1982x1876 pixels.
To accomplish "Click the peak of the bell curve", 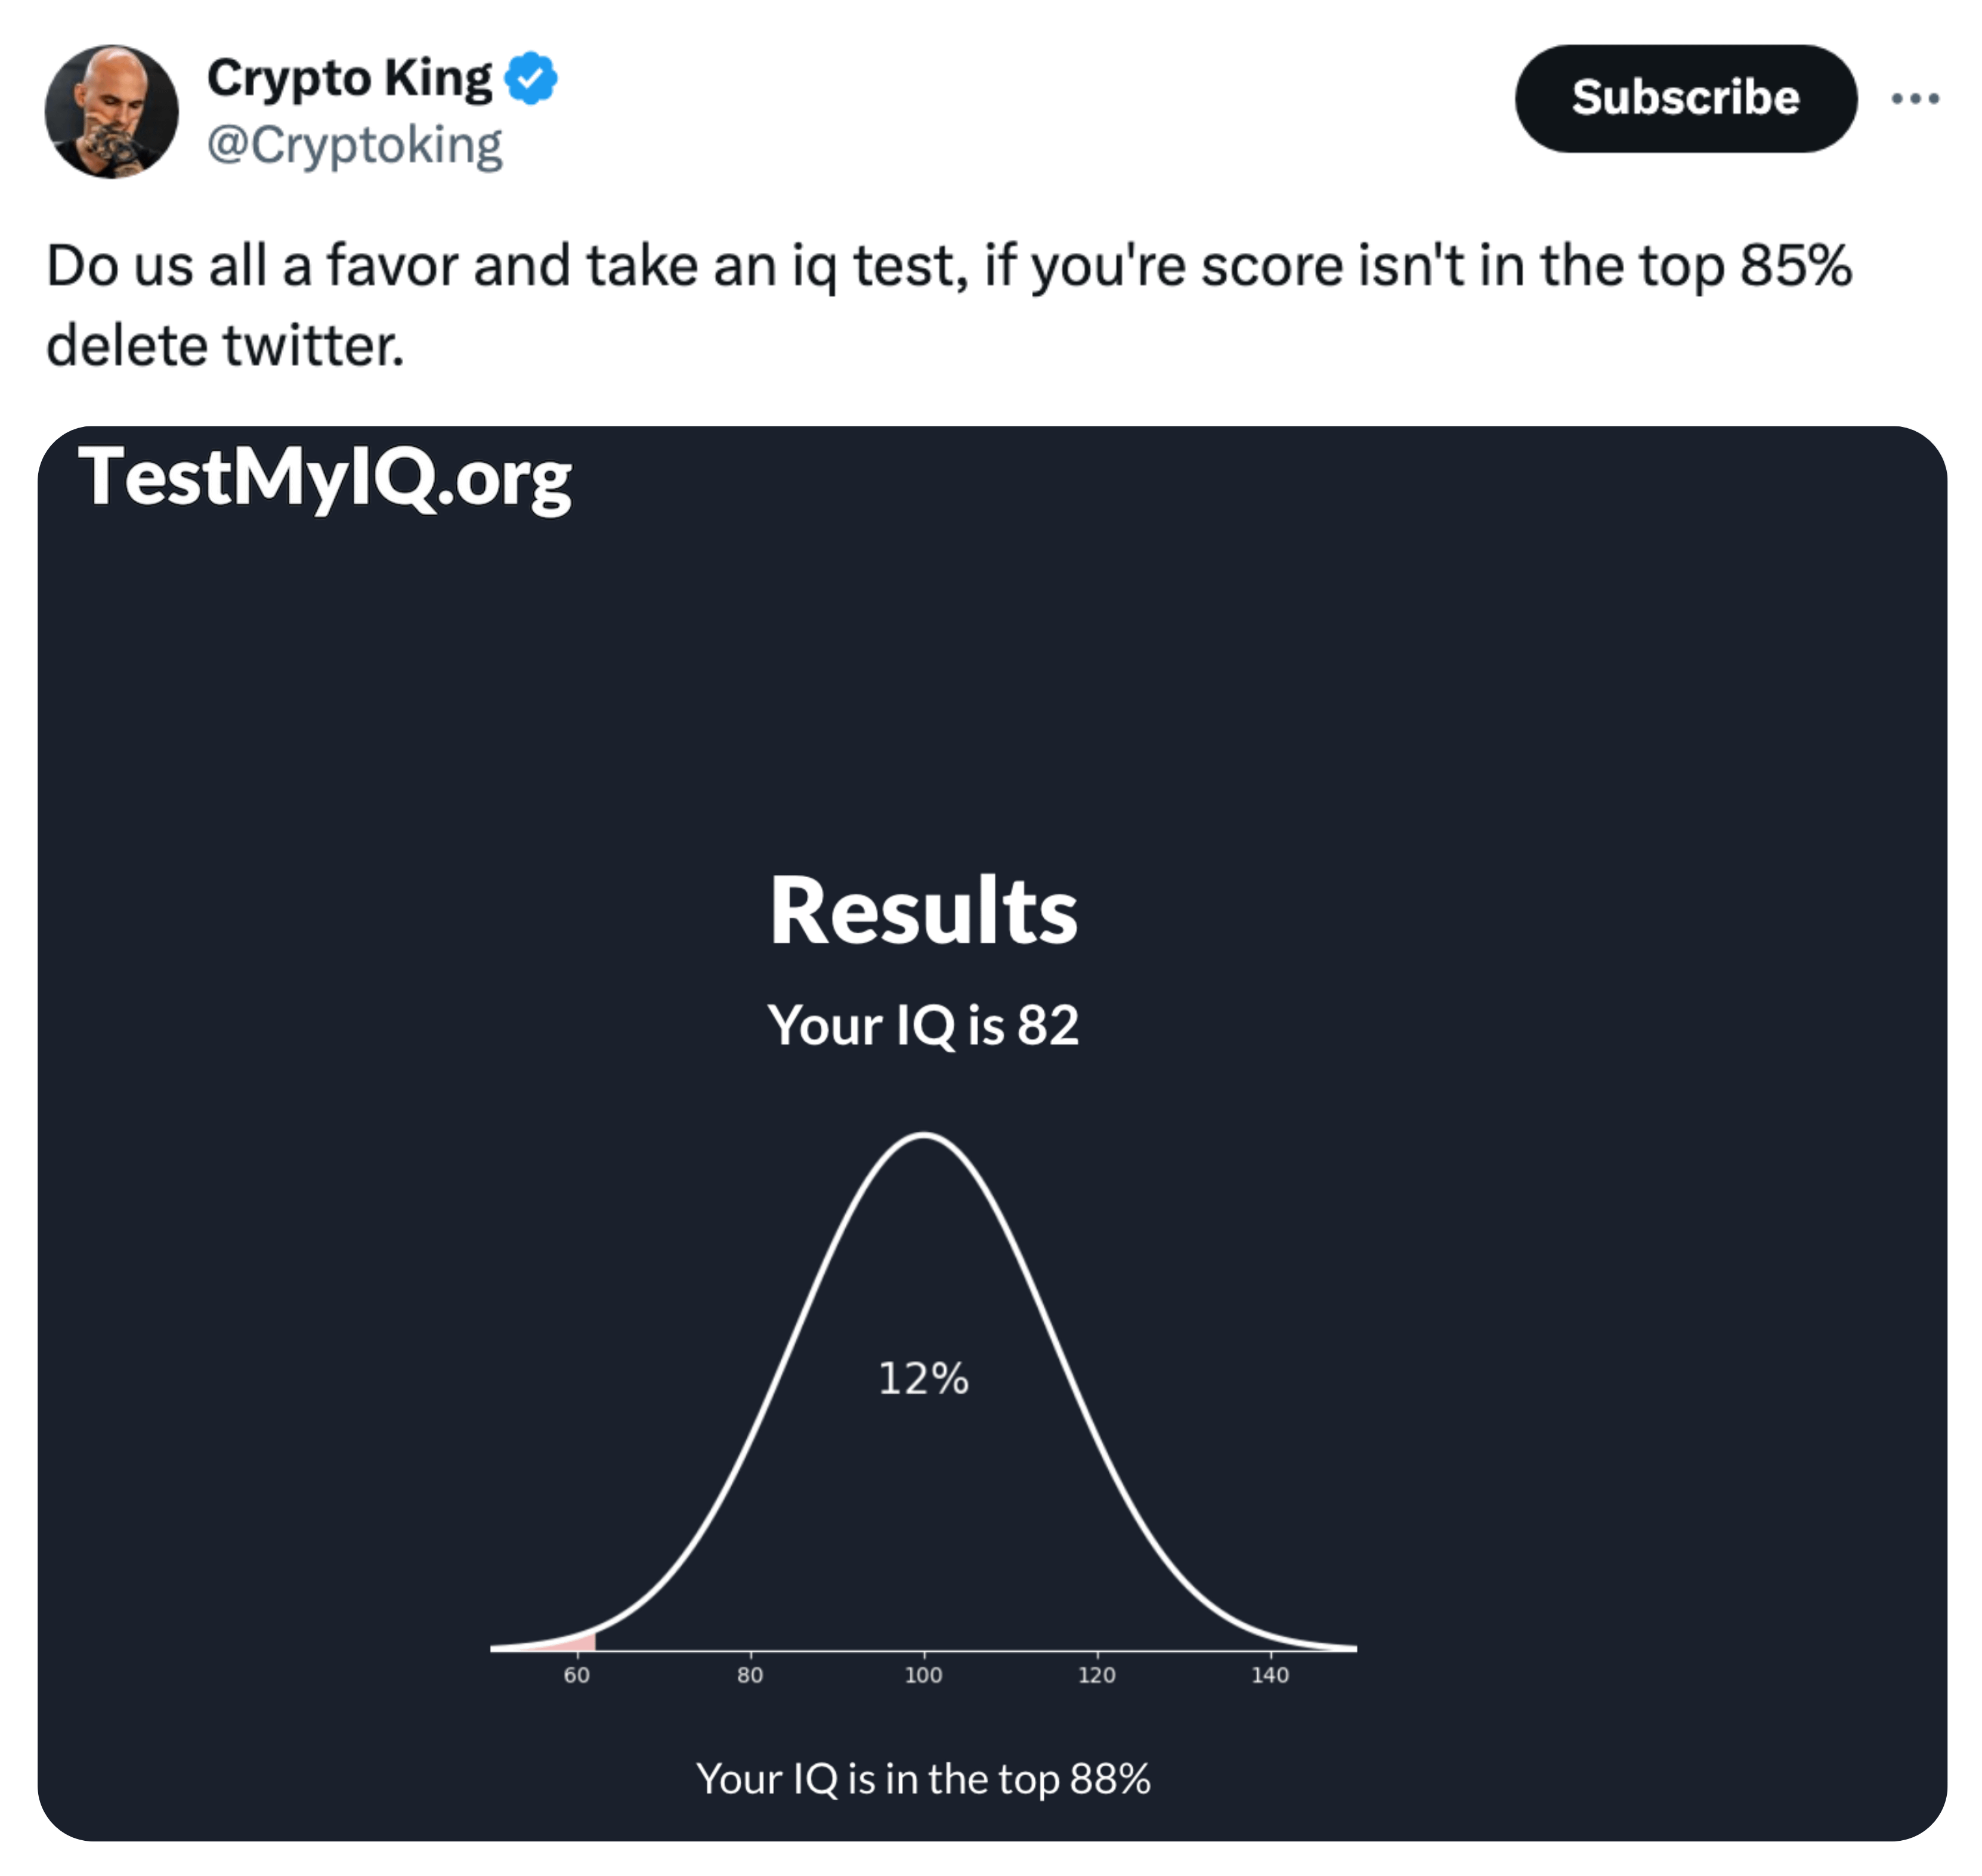I will click(923, 1135).
